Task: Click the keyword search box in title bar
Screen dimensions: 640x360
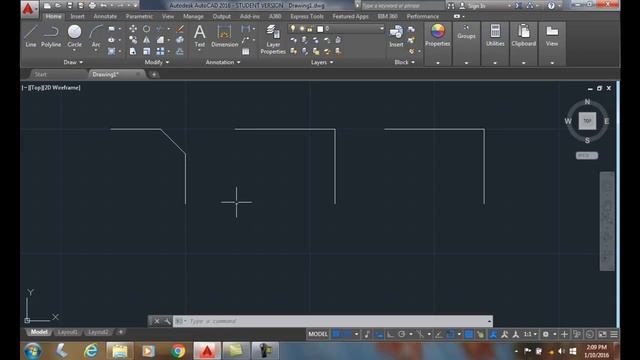Action: (402, 6)
